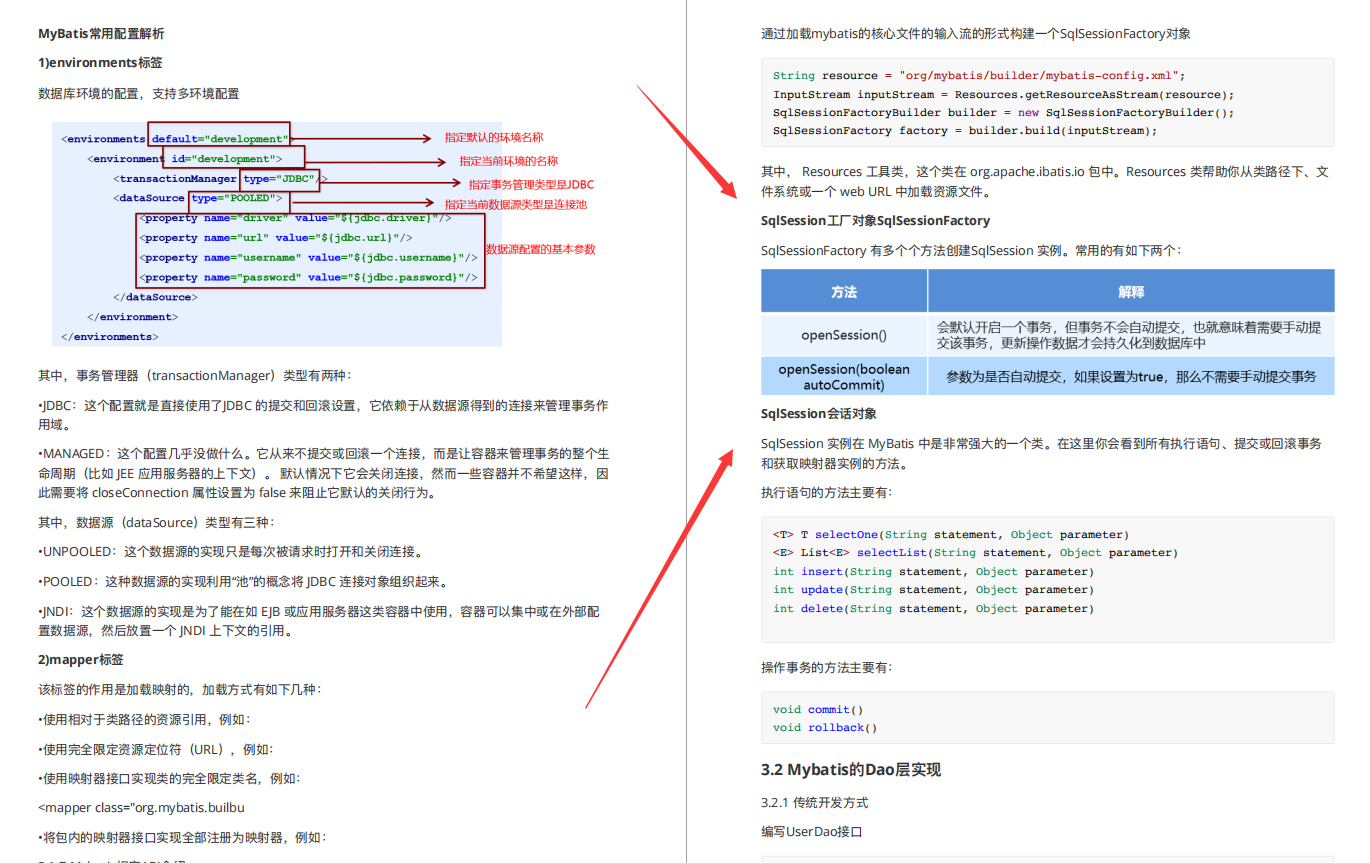Screen dimensions: 1370x864
Task: Click the table cell "openSession()"
Action: (844, 335)
